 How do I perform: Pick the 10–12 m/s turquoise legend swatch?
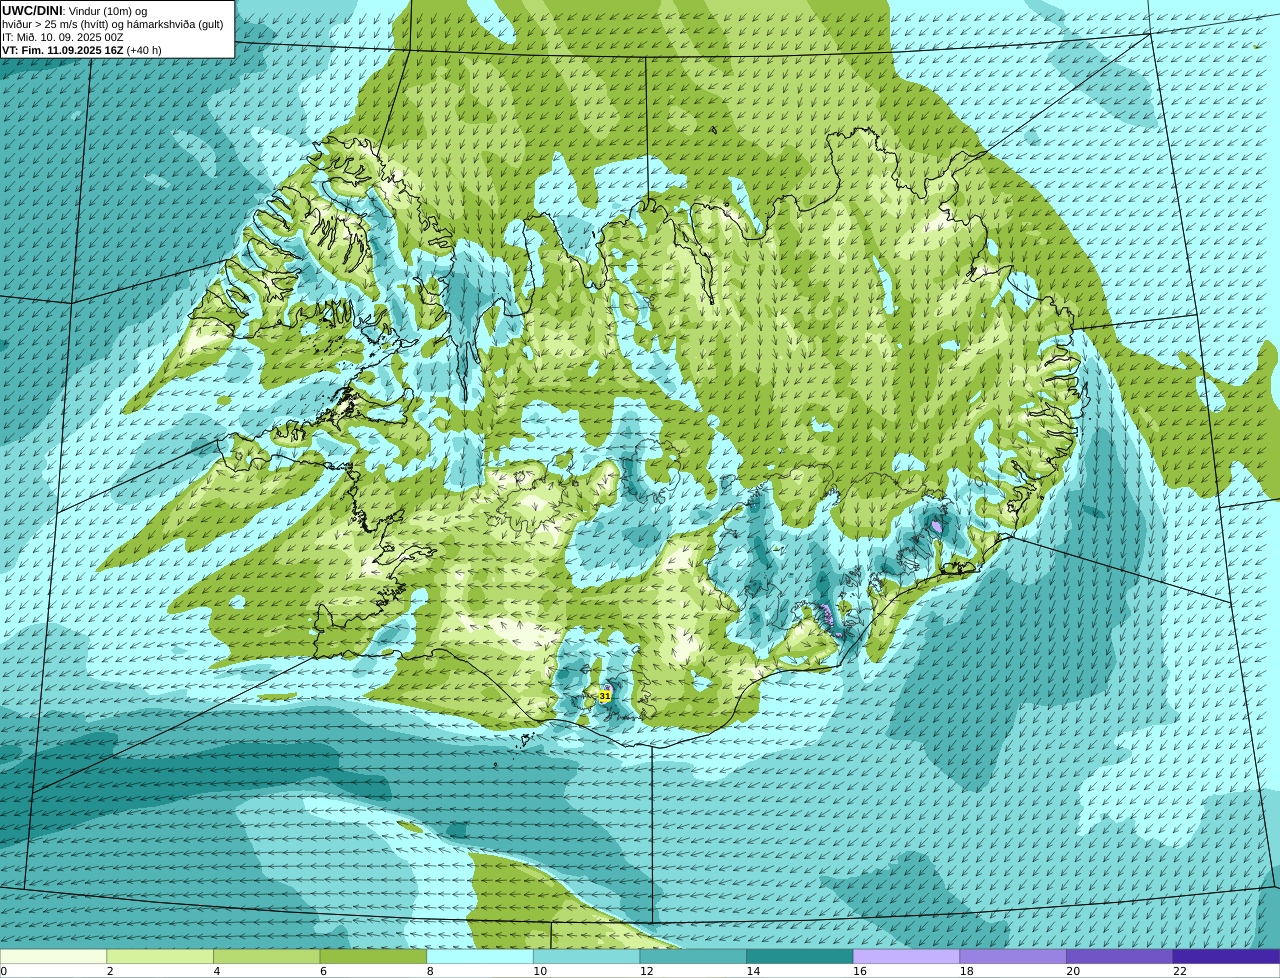587,956
